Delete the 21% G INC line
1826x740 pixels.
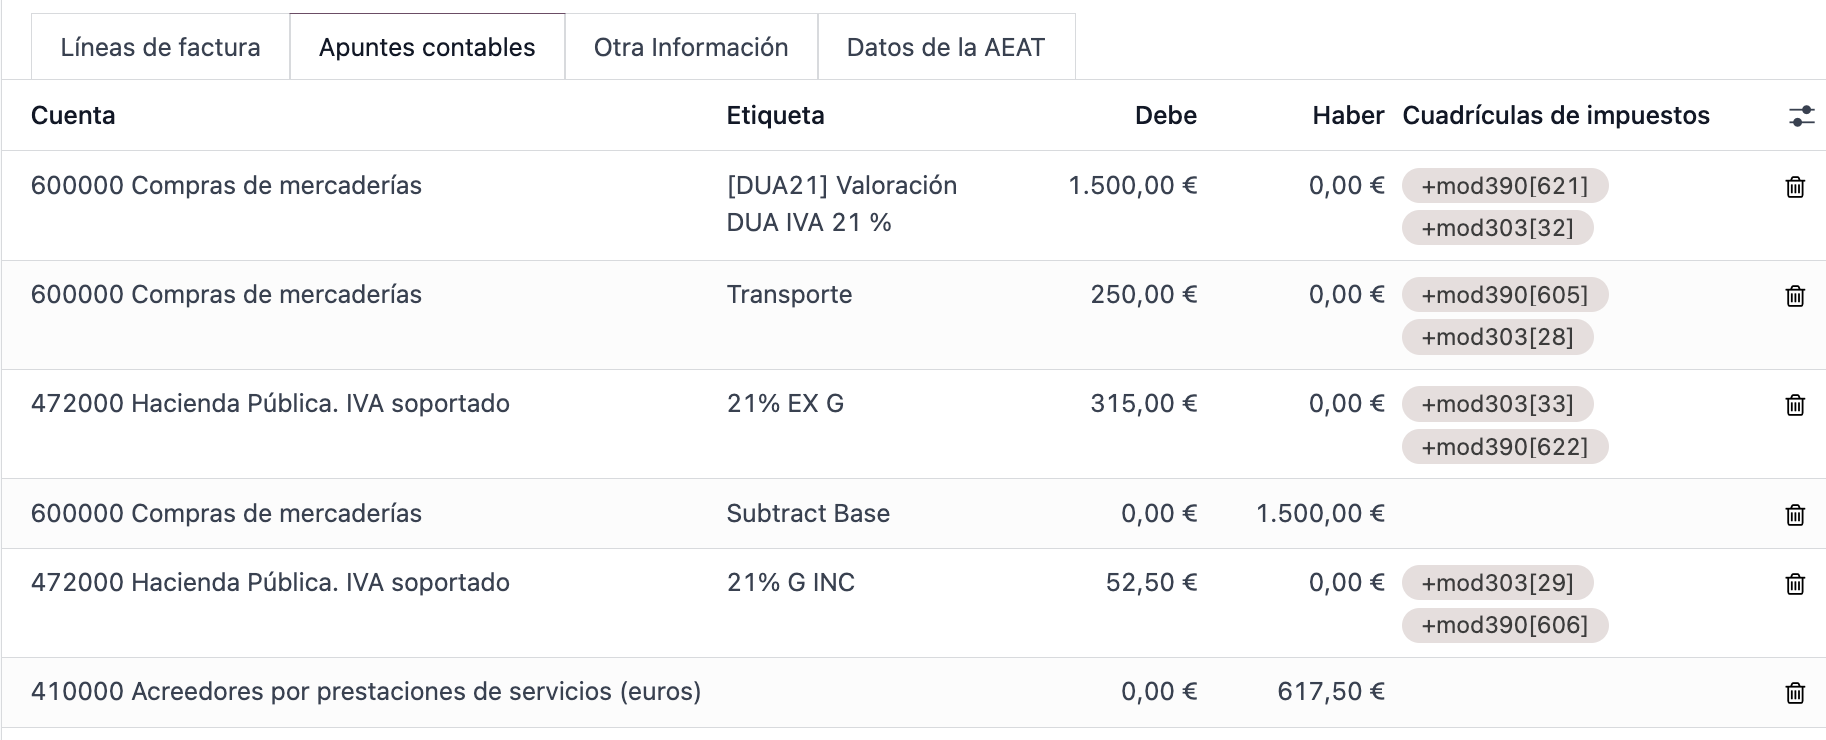coord(1797,582)
